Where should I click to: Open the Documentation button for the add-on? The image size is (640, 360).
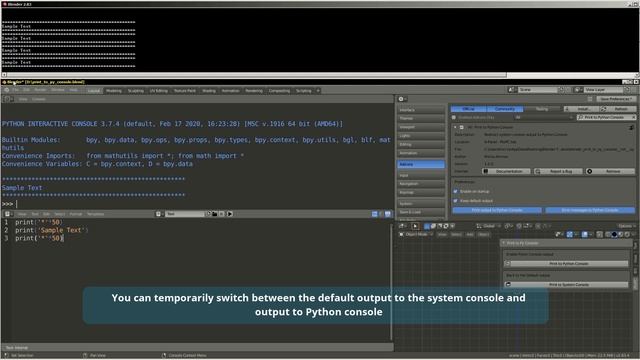(x=506, y=171)
